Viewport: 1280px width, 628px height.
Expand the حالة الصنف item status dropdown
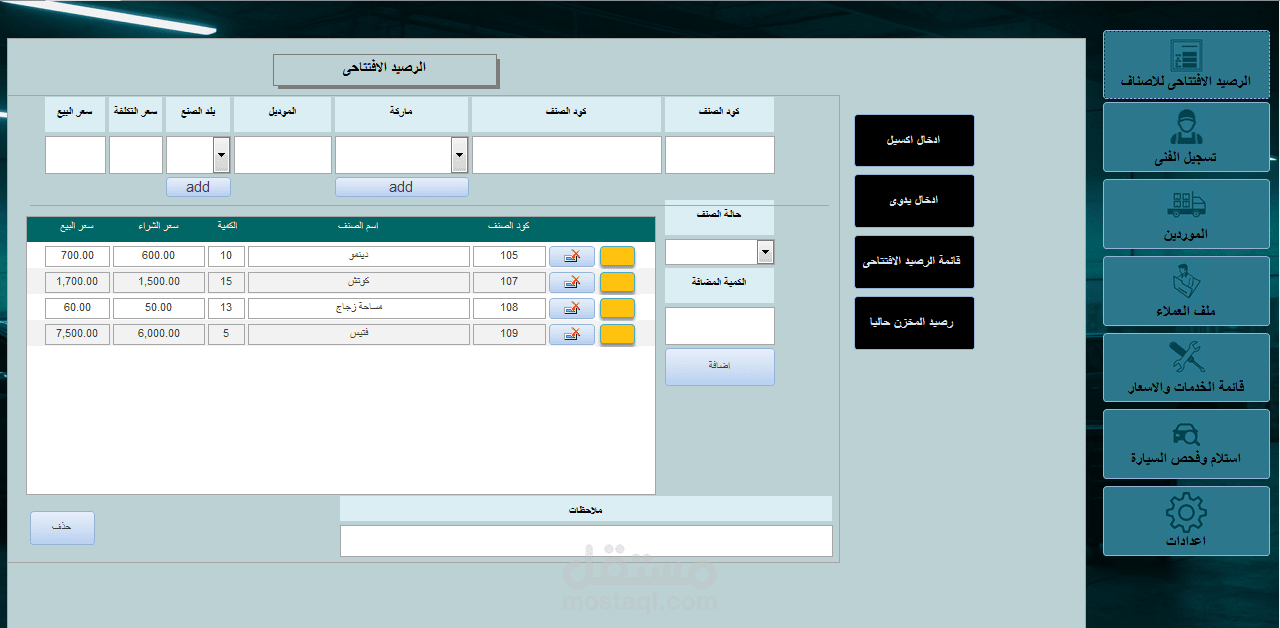click(766, 252)
